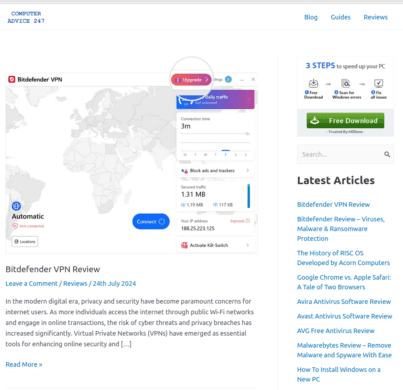Viewport: 403px width, 390px height.
Task: Open the Guides menu item
Action: tap(340, 17)
